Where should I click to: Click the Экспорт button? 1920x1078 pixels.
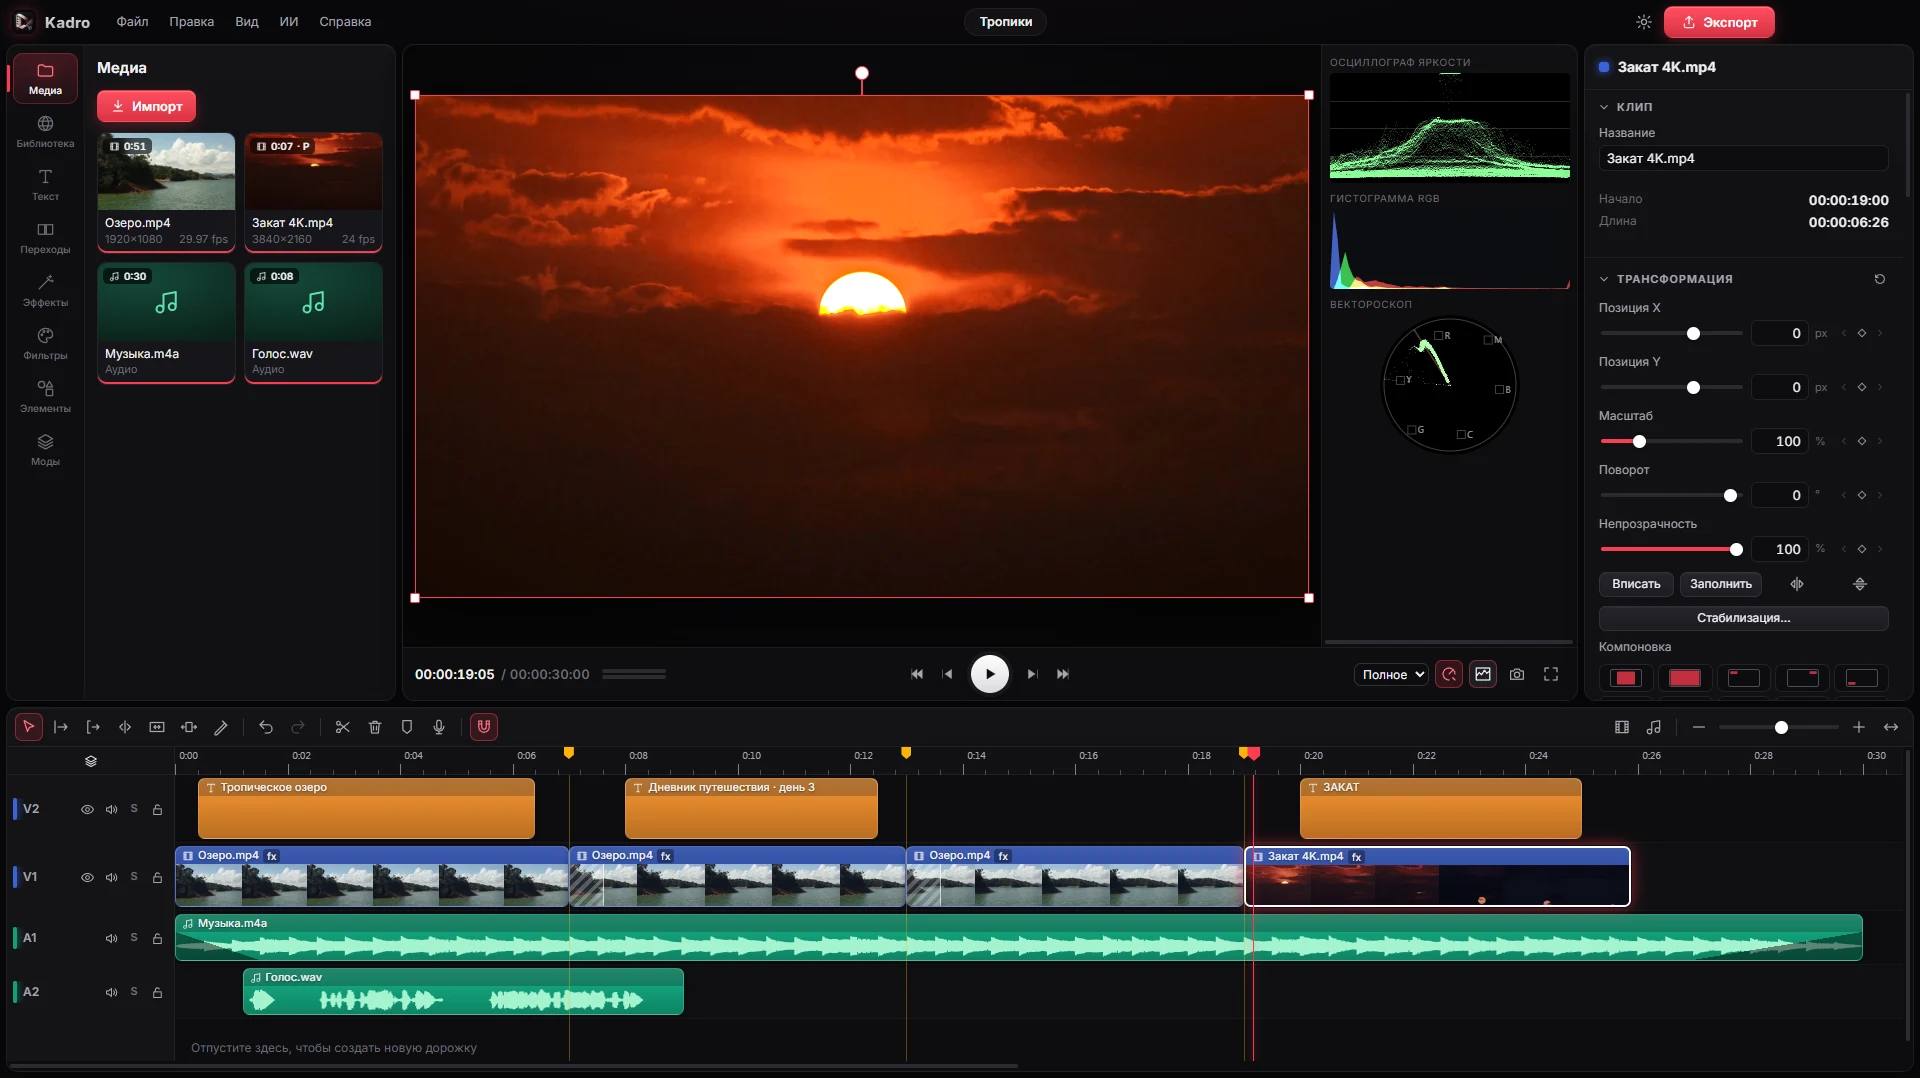tap(1719, 22)
